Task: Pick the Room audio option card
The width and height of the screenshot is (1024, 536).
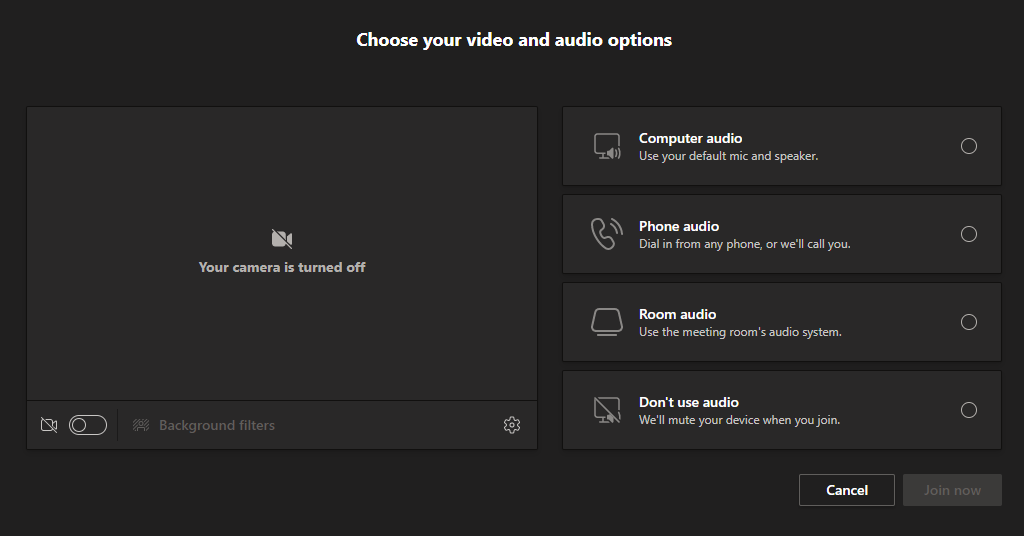Action: (x=782, y=322)
